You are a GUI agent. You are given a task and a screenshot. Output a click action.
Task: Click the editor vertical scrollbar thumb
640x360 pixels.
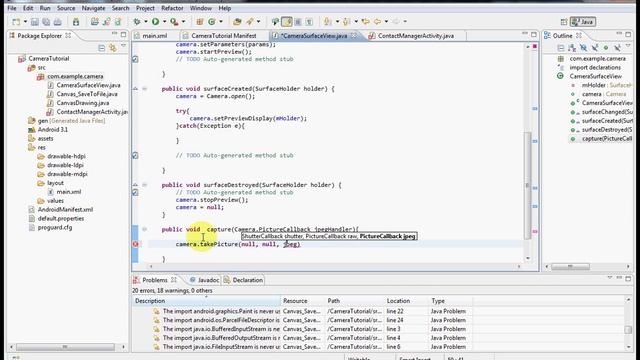(527, 186)
